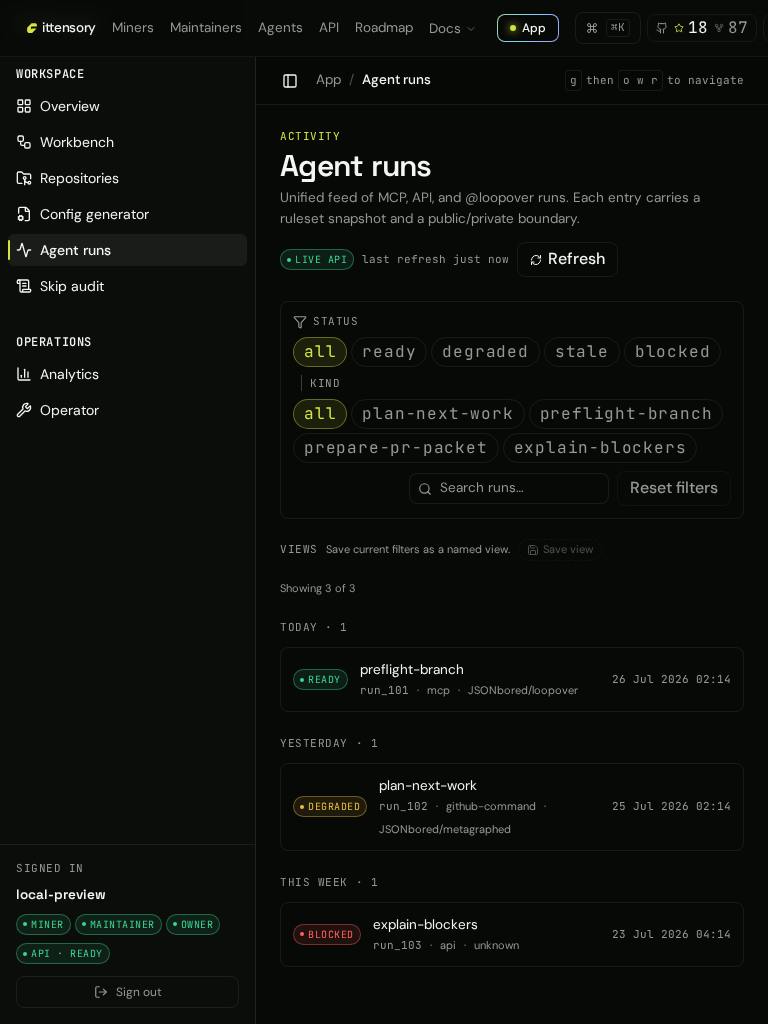Click the MINER role badge
The height and width of the screenshot is (1024, 768).
pyautogui.click(x=43, y=925)
